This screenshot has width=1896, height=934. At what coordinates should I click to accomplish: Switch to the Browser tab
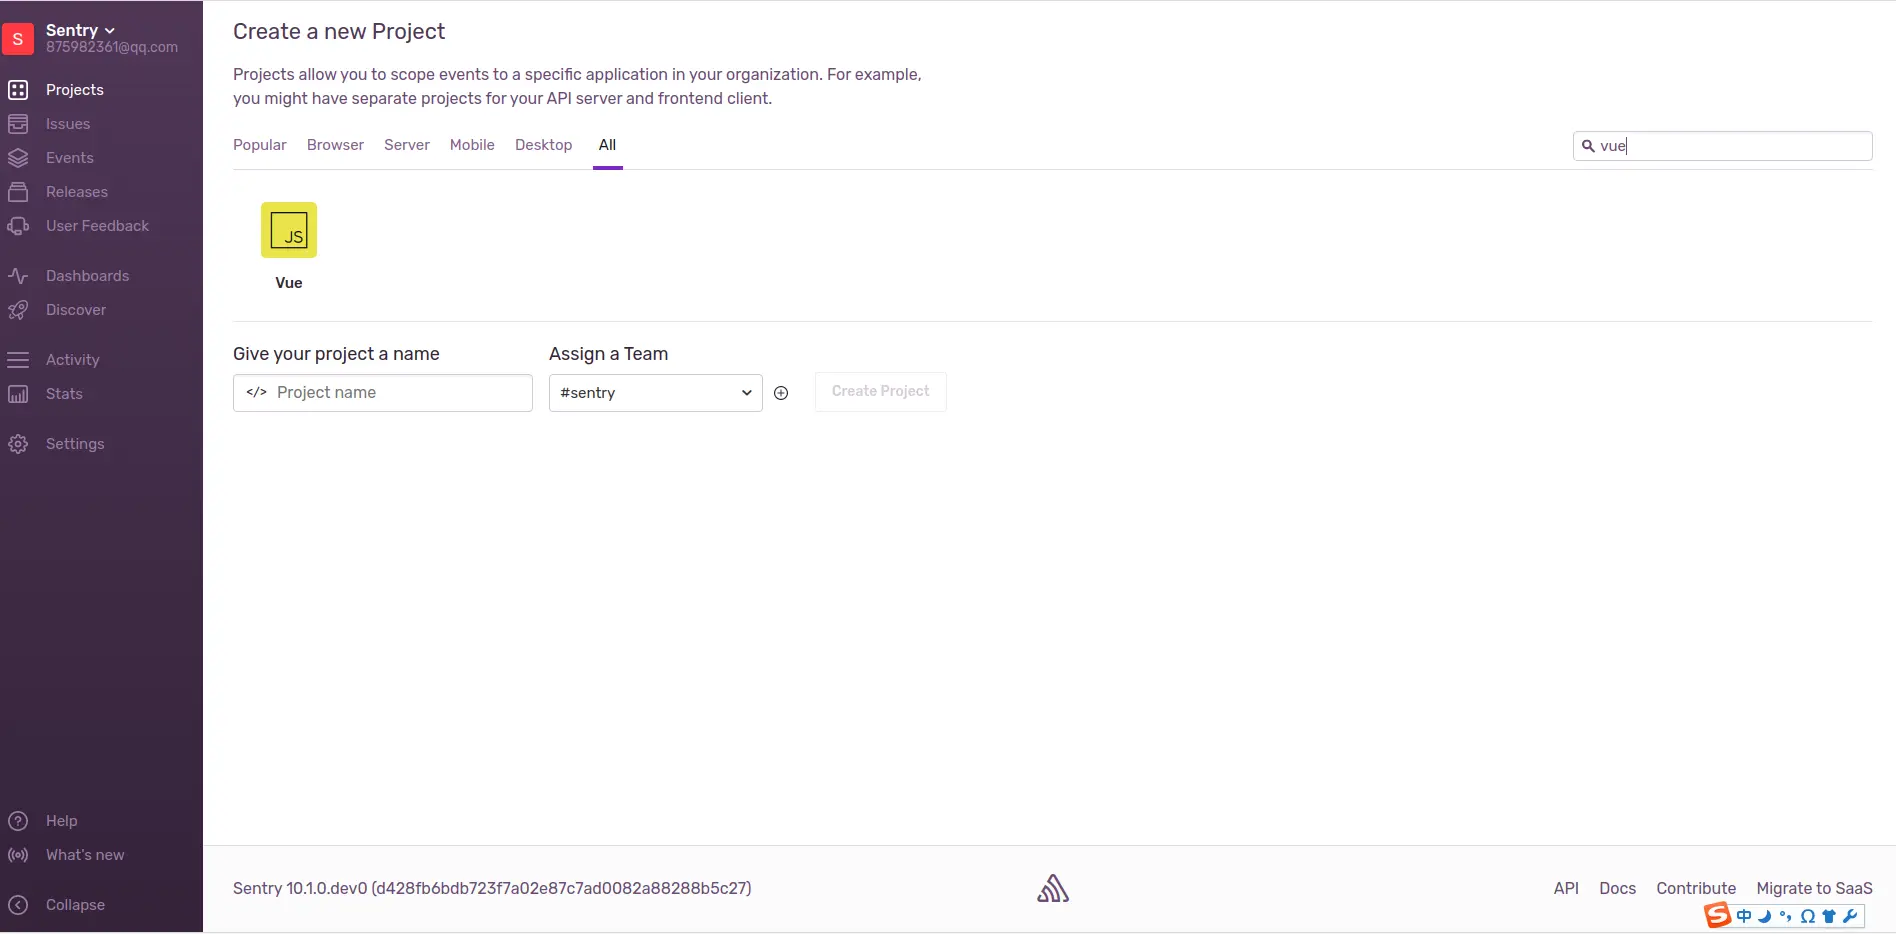pyautogui.click(x=335, y=145)
